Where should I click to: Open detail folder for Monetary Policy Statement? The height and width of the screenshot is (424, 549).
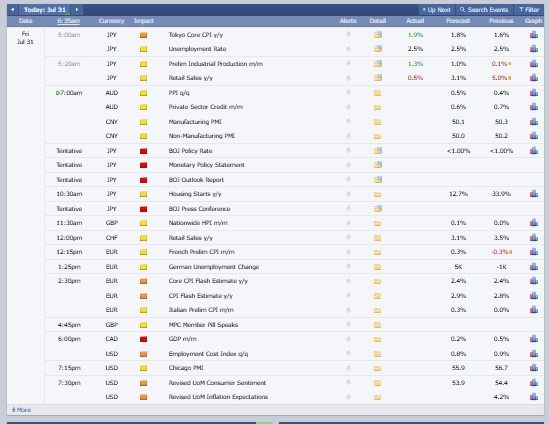coord(377,165)
